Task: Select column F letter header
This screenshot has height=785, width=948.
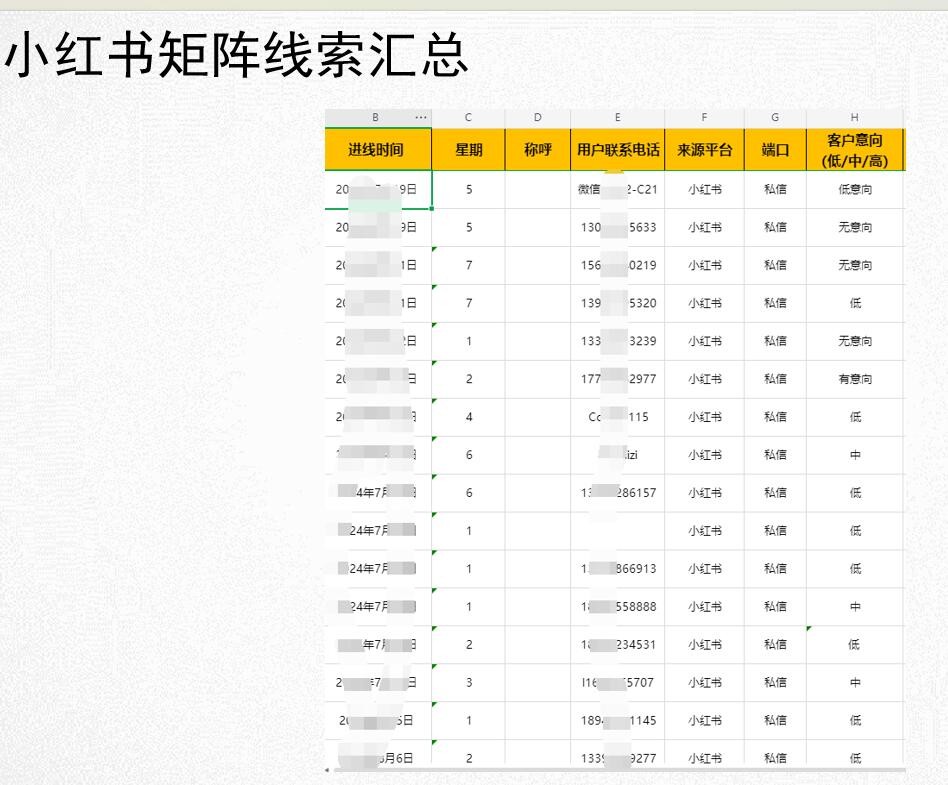Action: coord(704,117)
